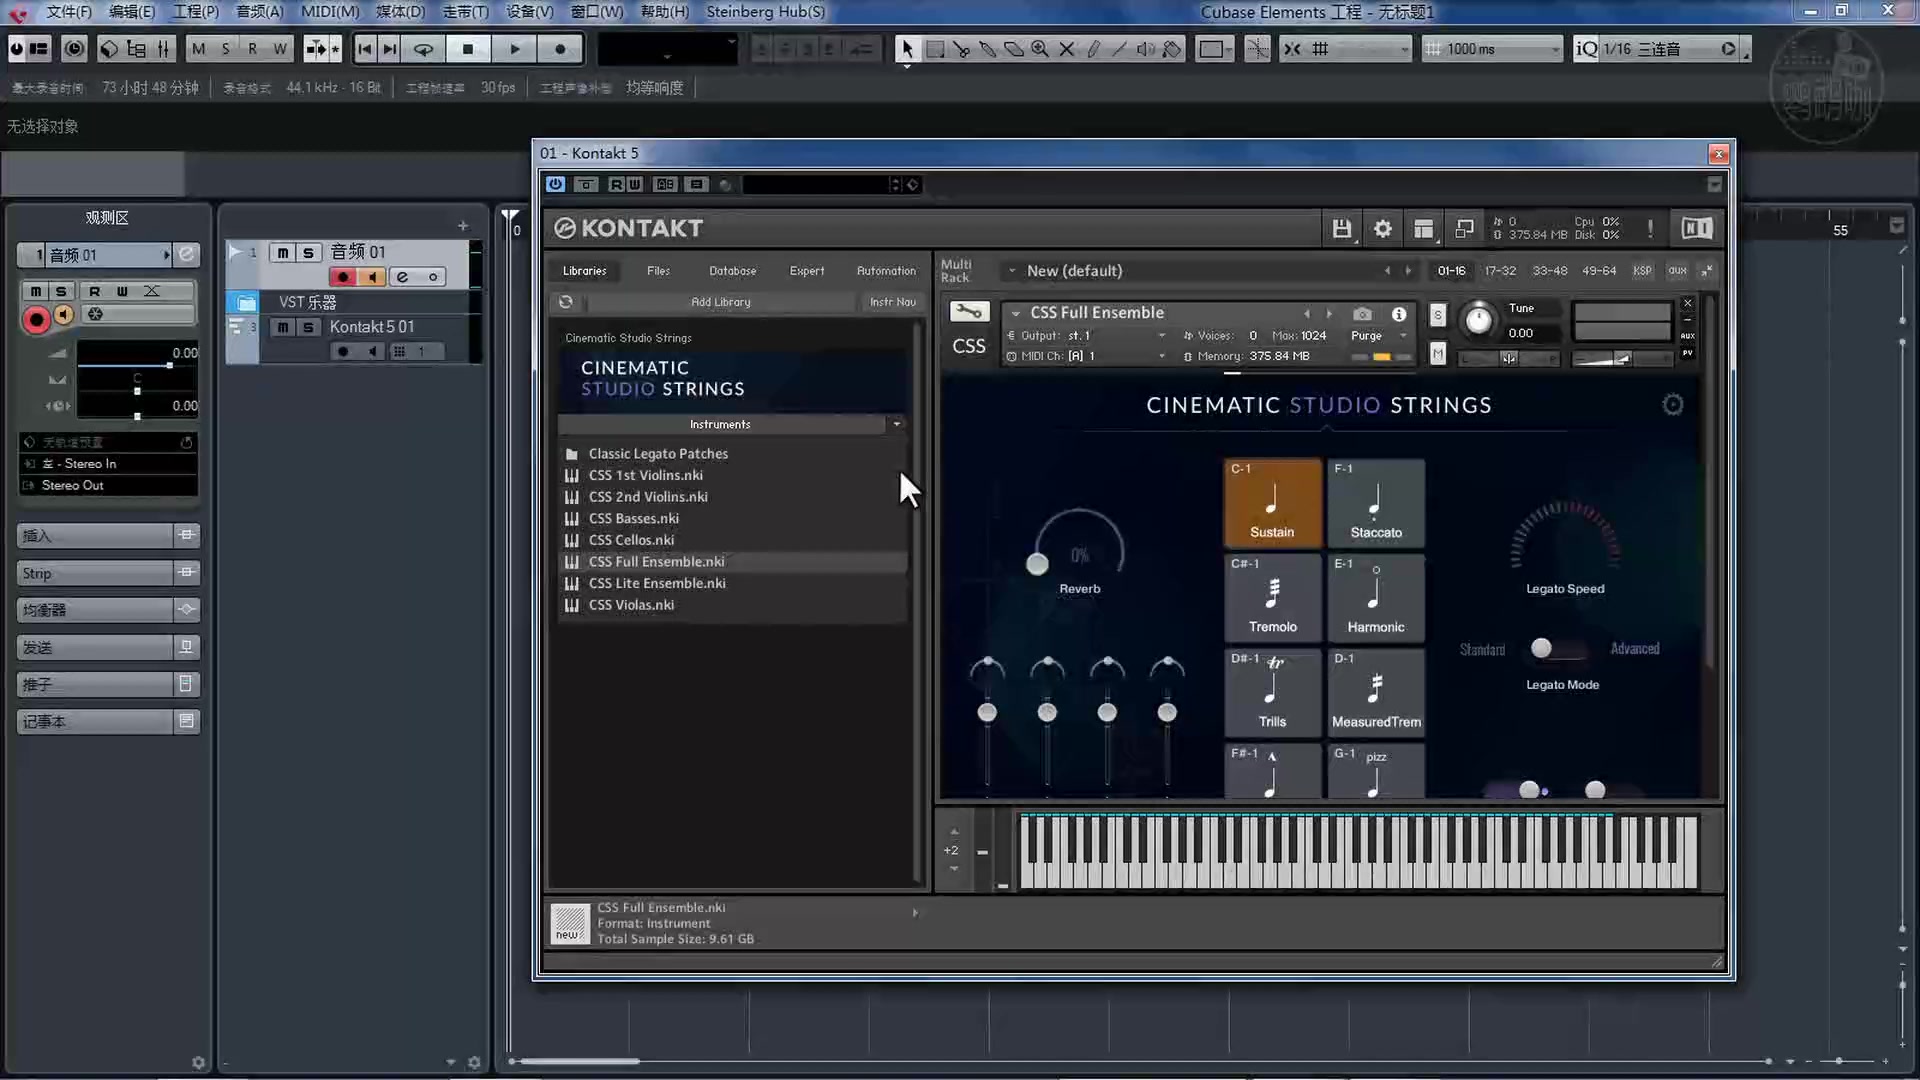Switch to the Files tab in Kontakt
Screen dimensions: 1920x1080
pyautogui.click(x=658, y=270)
